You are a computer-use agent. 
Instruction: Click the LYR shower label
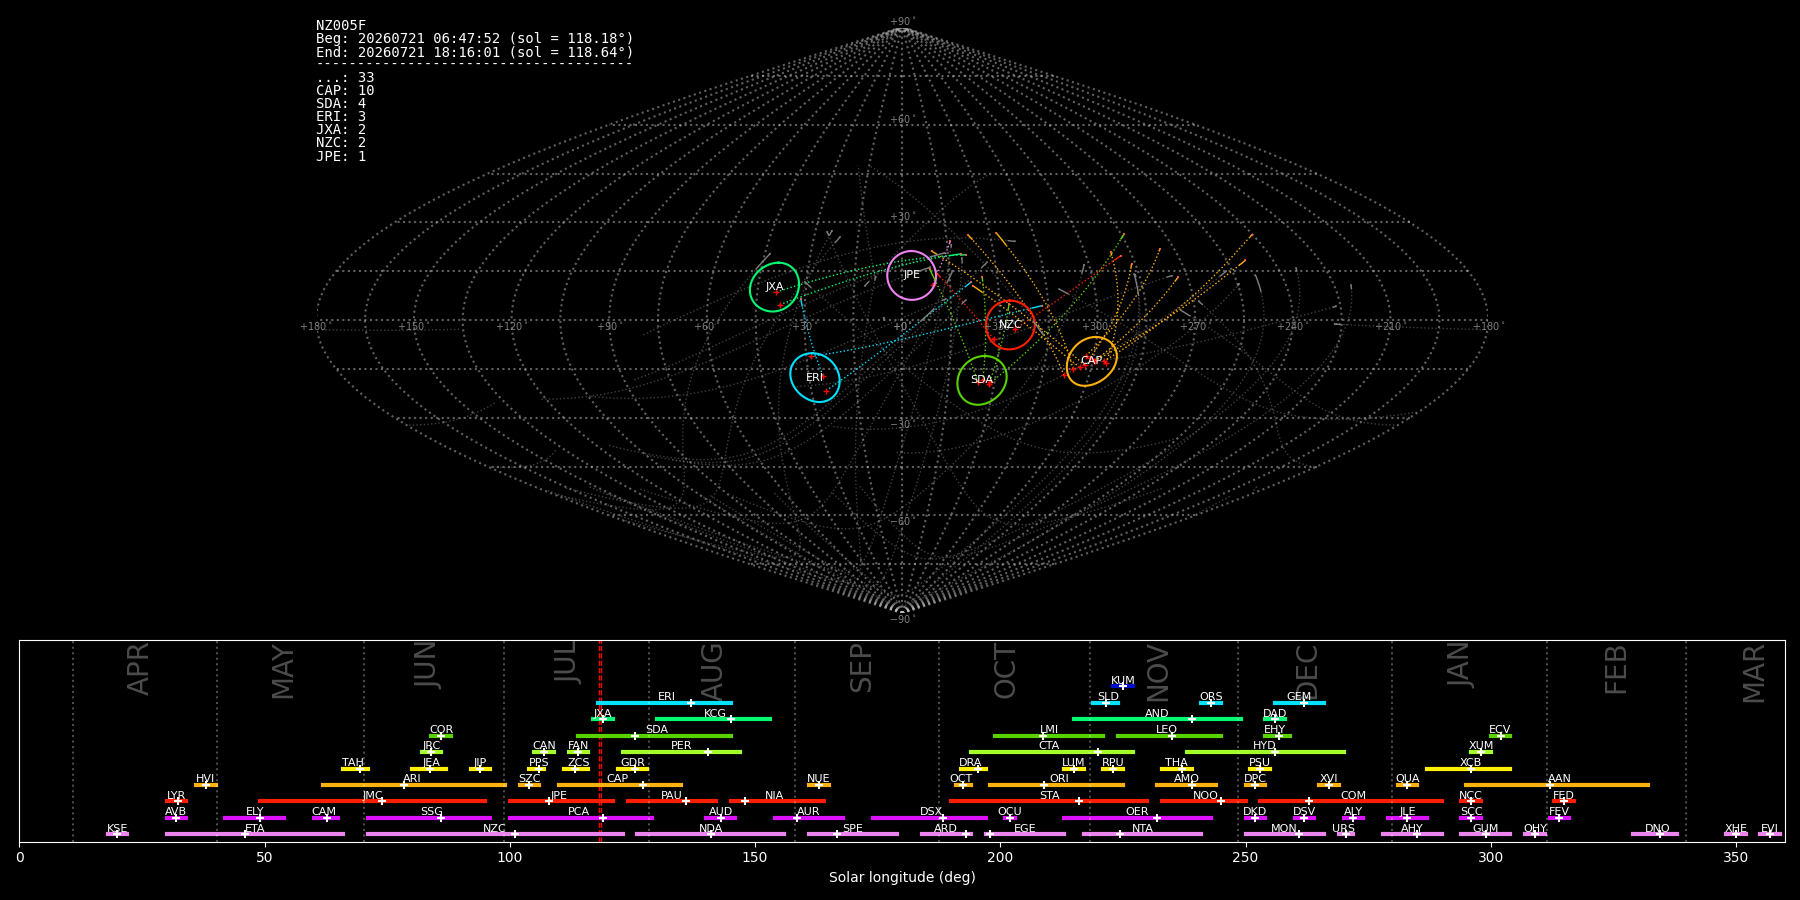point(176,796)
